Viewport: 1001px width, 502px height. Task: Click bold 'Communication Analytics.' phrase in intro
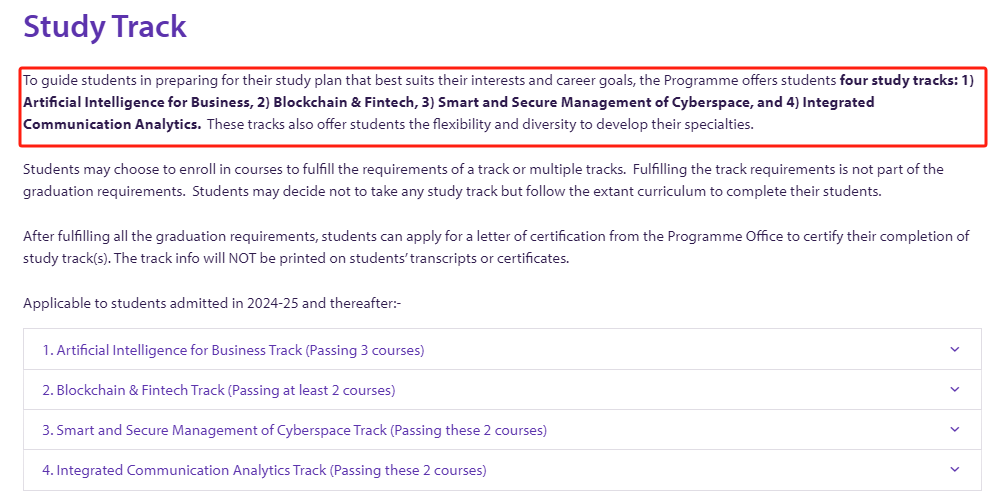pos(112,125)
